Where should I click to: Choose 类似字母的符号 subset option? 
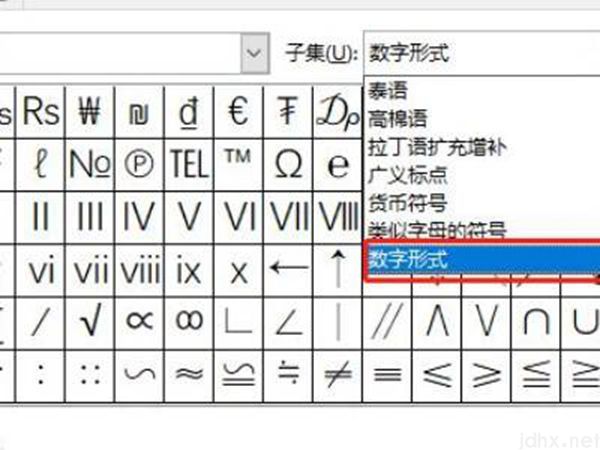pyautogui.click(x=482, y=230)
